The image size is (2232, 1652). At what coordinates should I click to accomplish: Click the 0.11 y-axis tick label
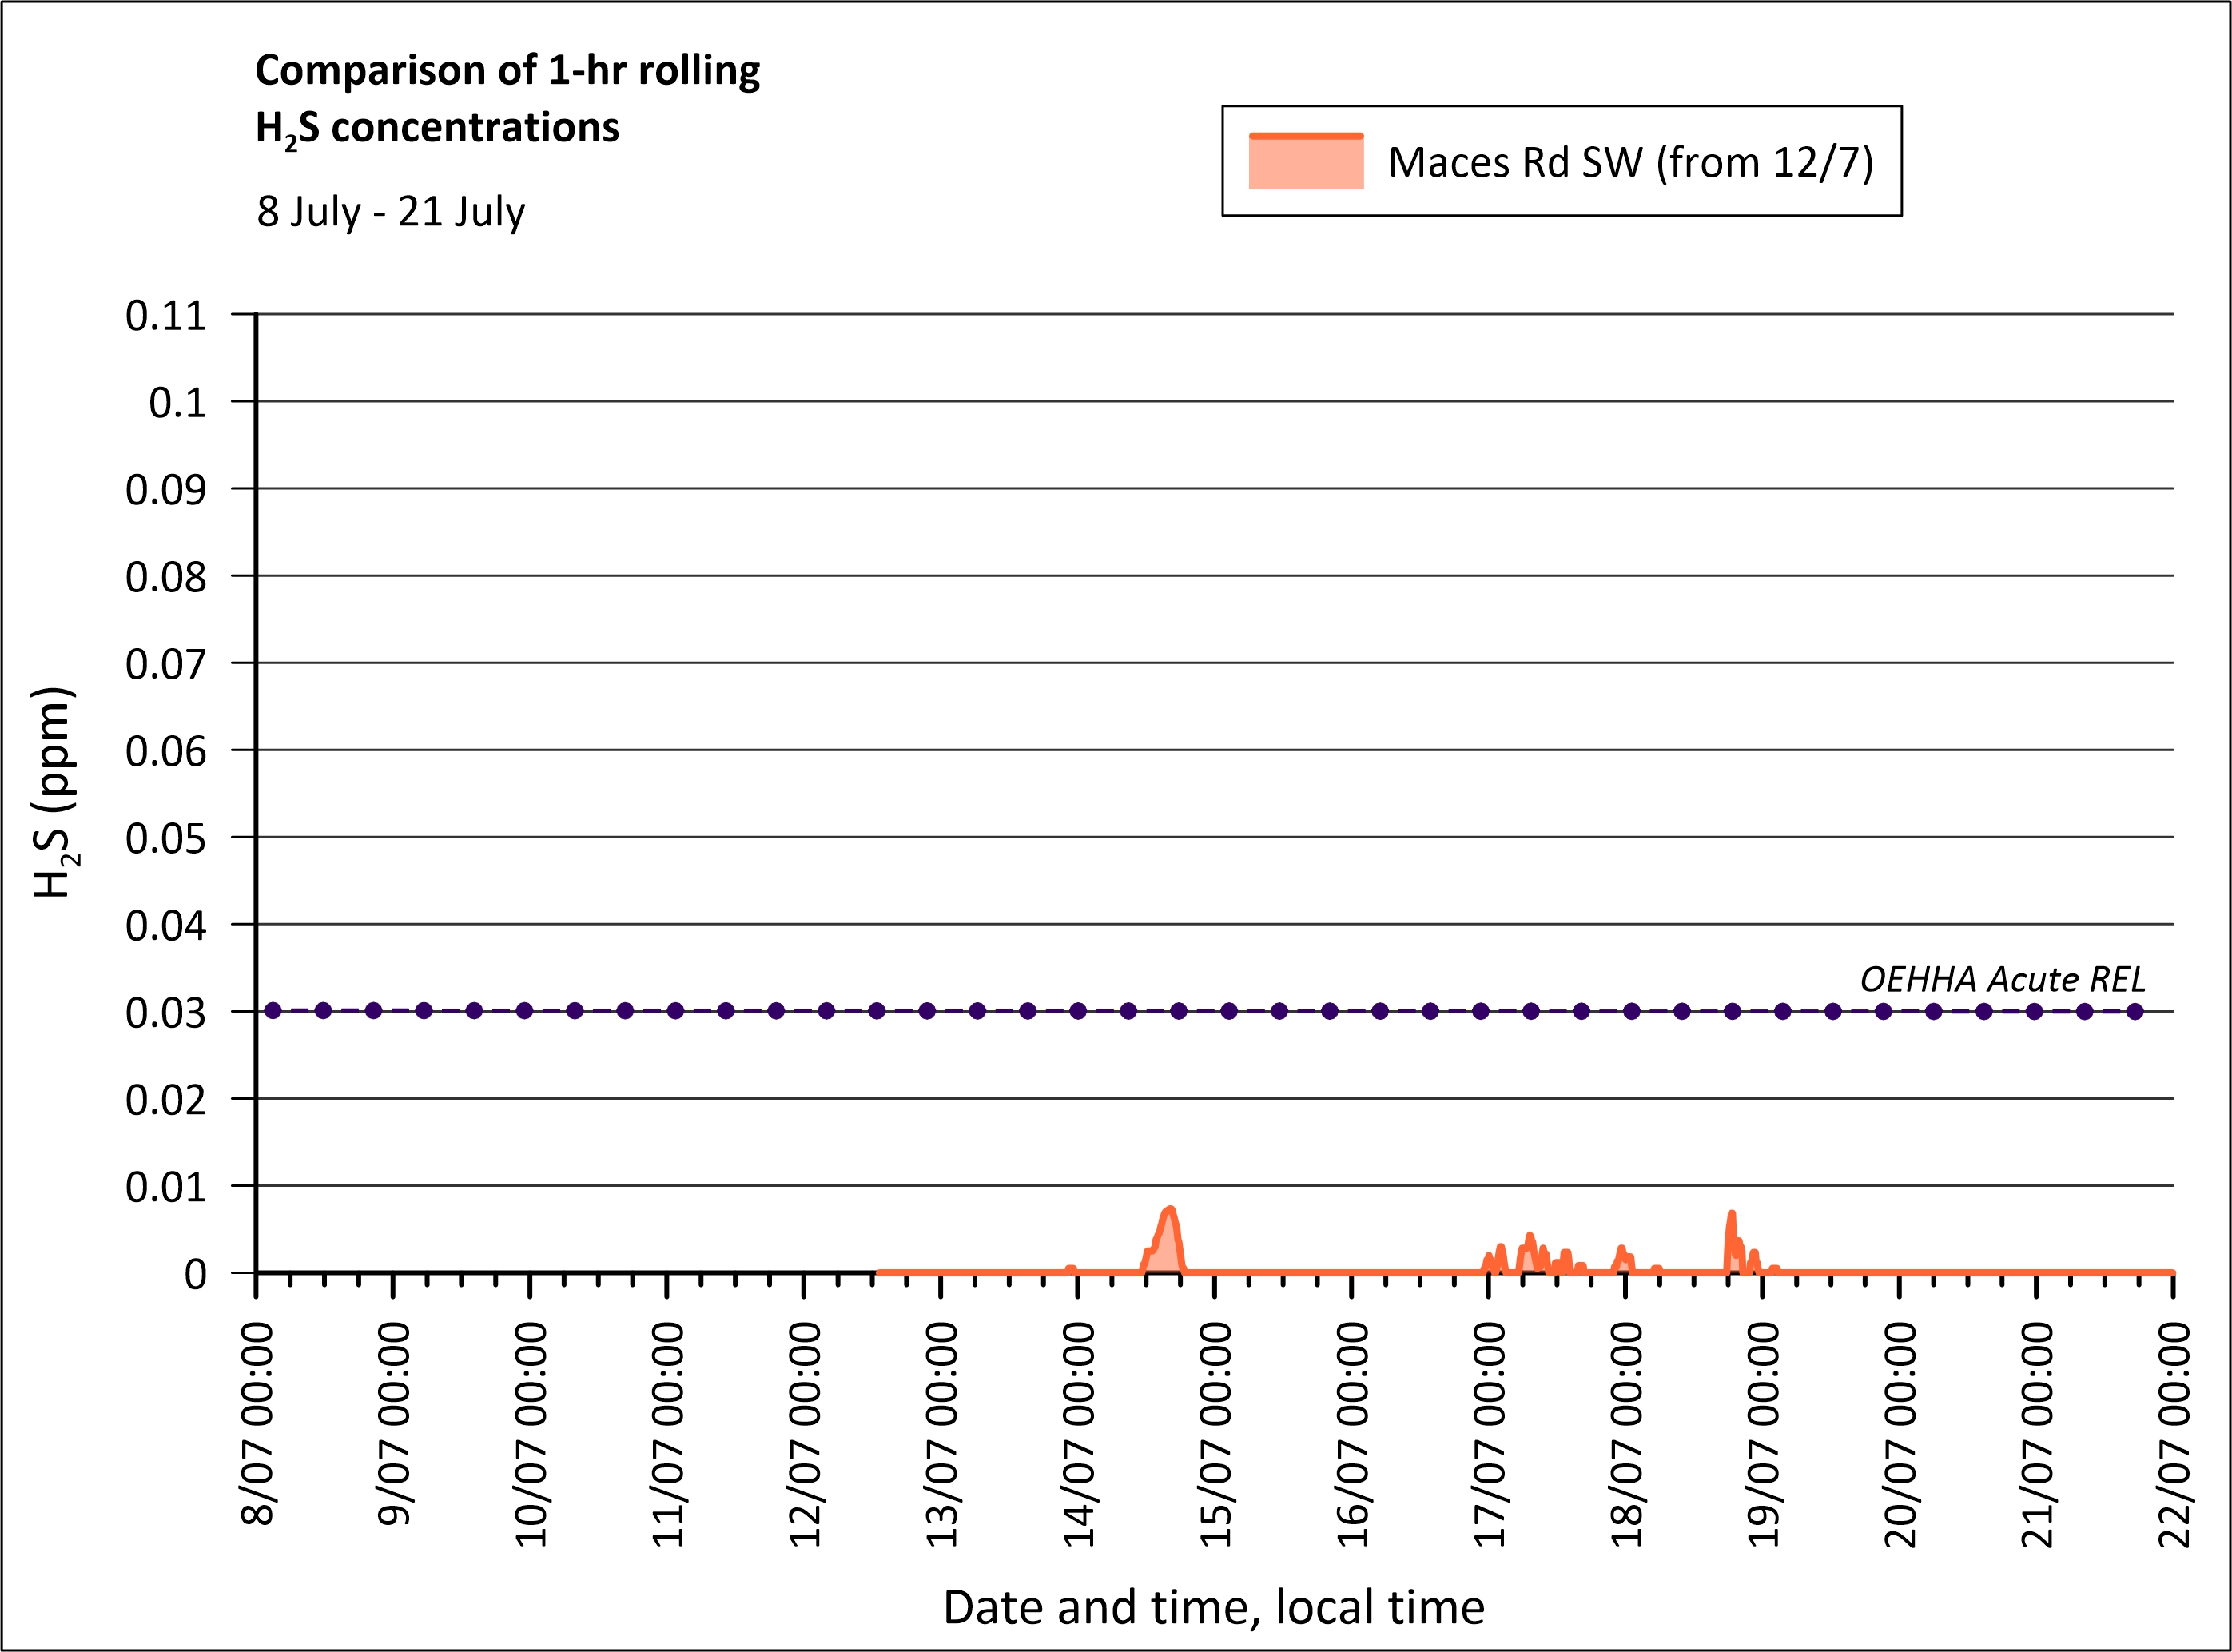point(166,316)
